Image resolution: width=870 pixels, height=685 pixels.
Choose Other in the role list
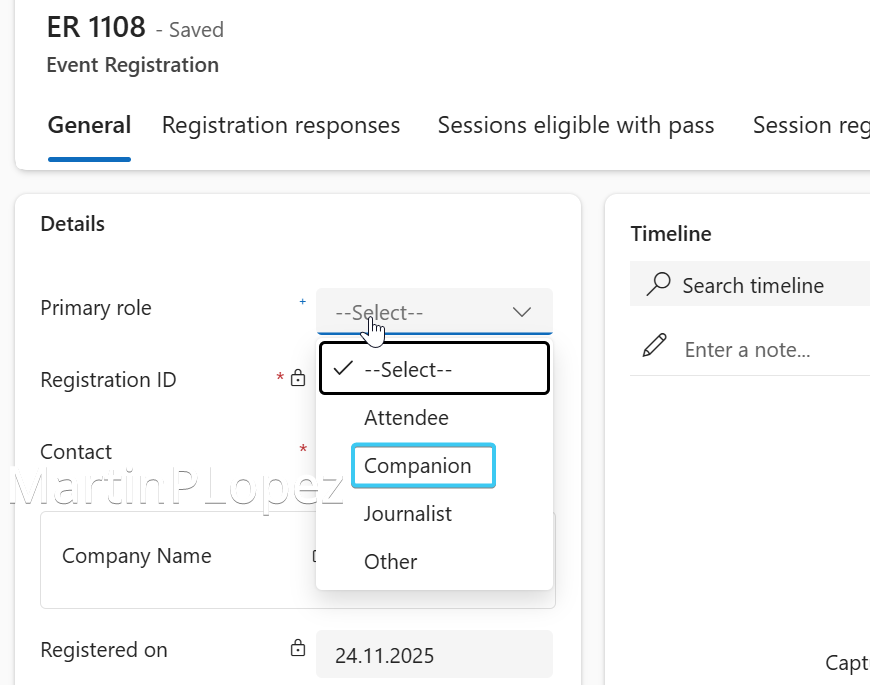pyautogui.click(x=391, y=562)
